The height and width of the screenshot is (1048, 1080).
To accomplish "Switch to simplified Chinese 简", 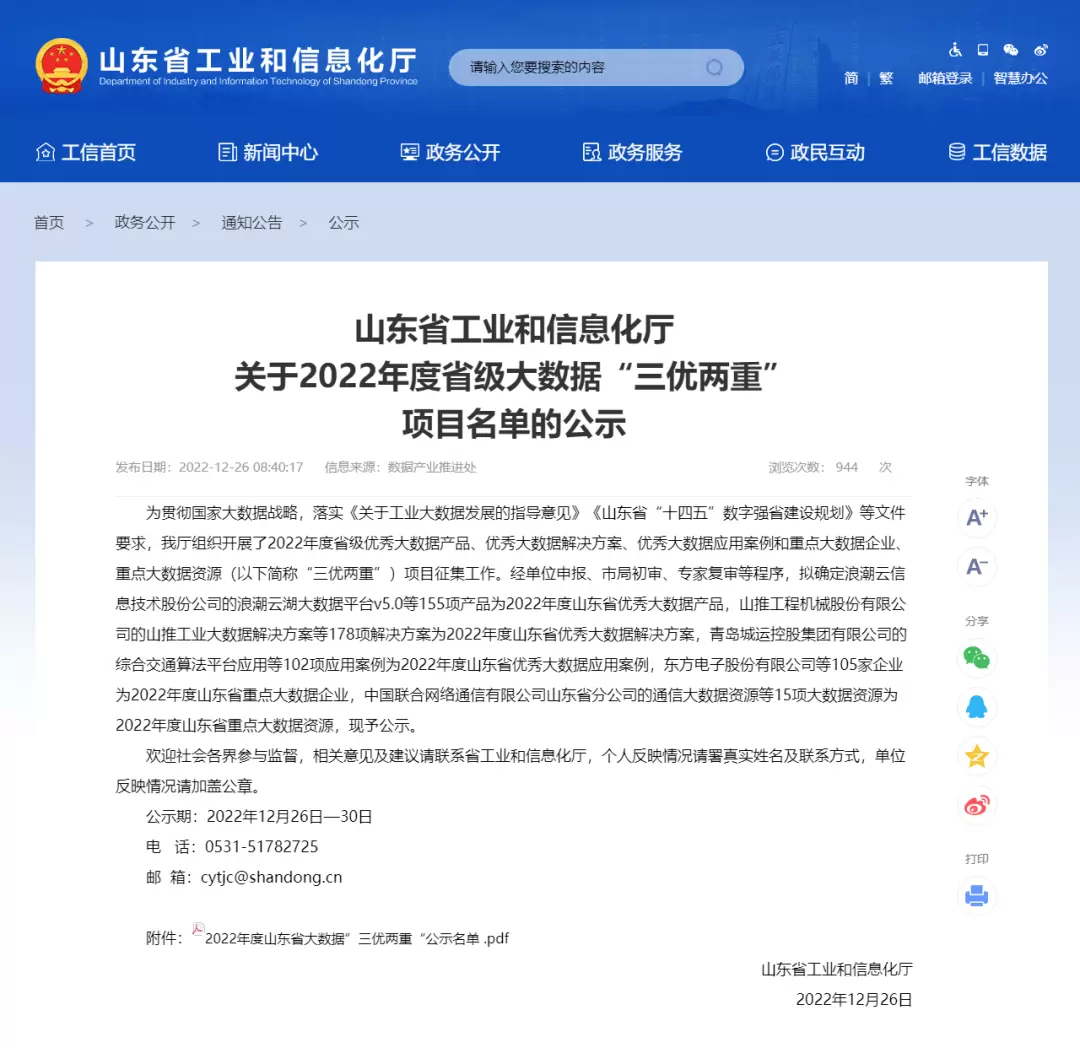I will tap(851, 78).
